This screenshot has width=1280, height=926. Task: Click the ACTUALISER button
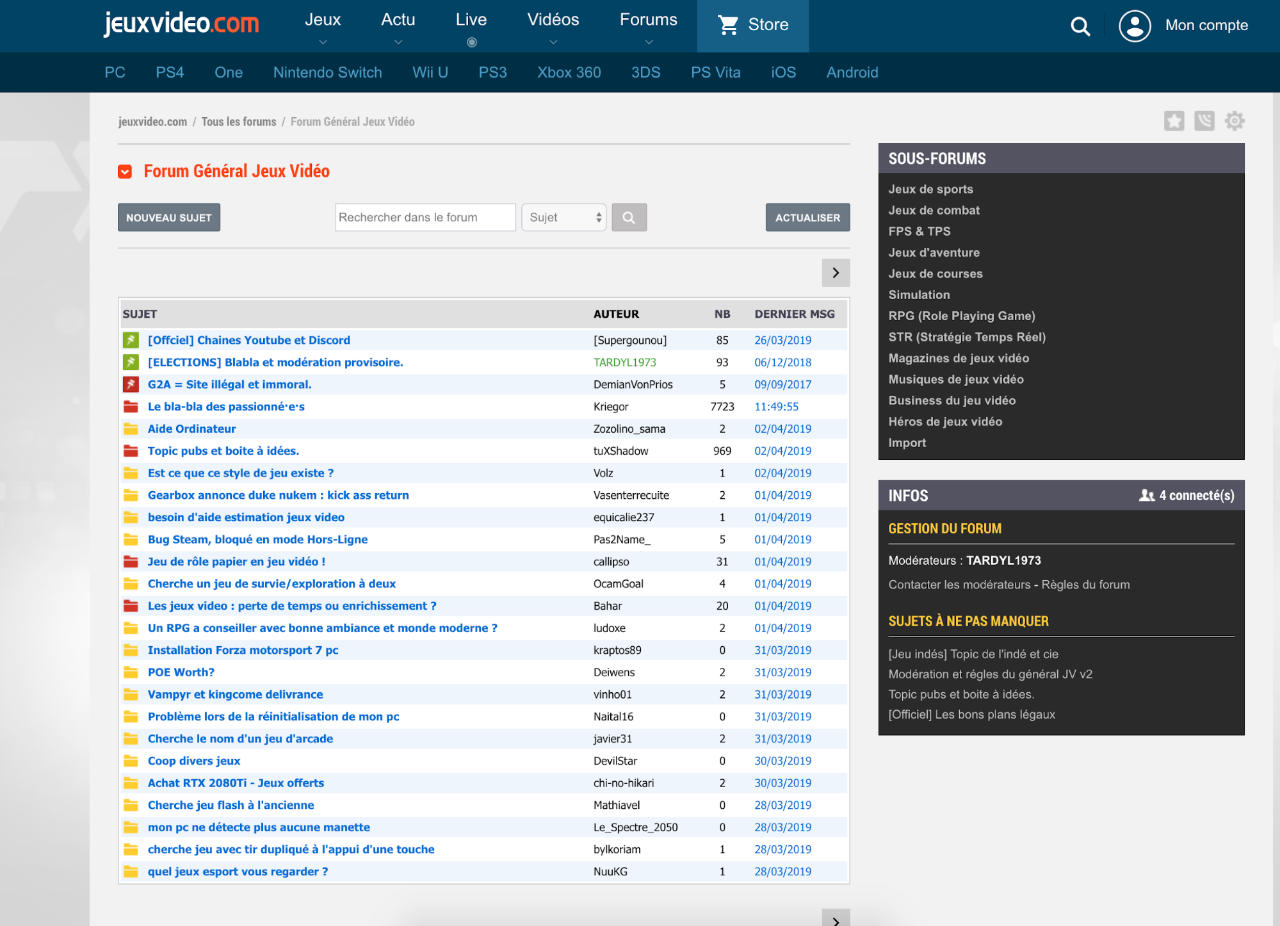[808, 218]
